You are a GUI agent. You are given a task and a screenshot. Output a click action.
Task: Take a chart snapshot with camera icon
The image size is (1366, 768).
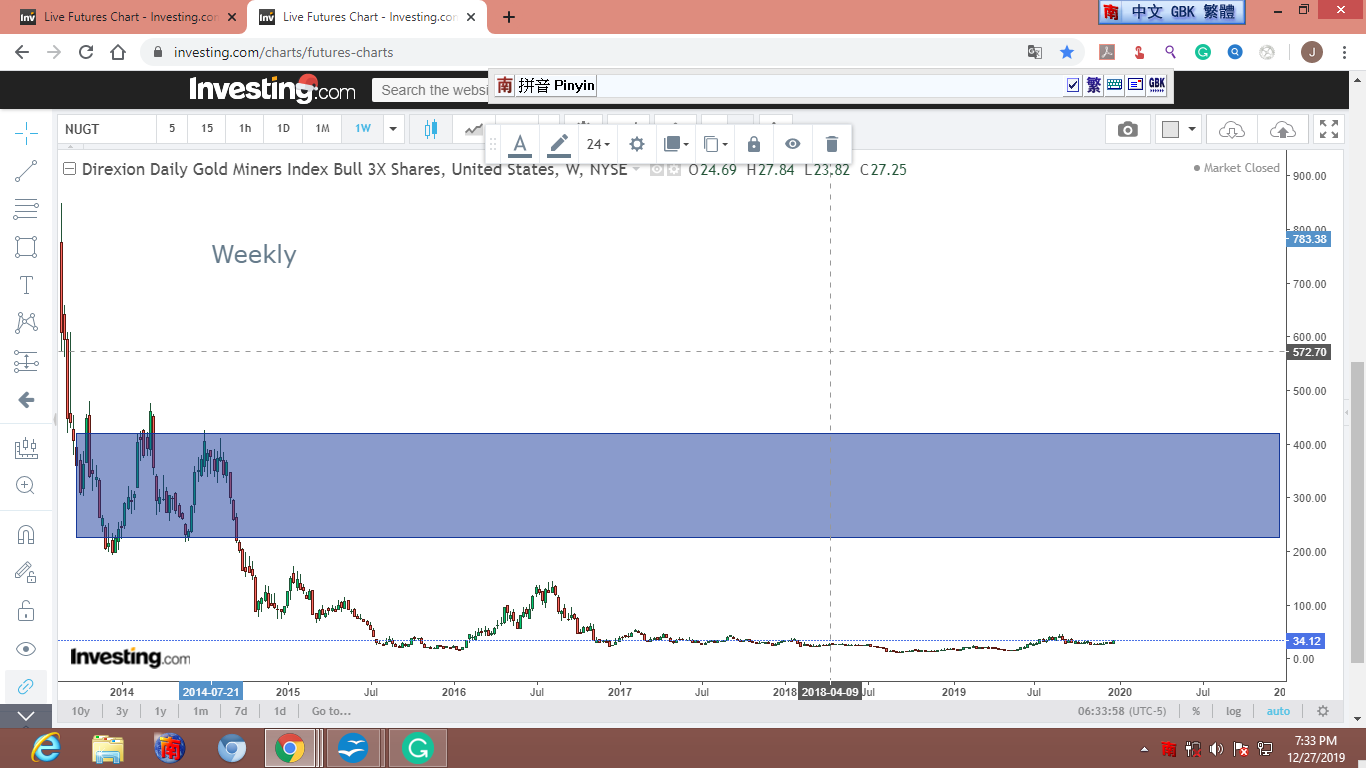tap(1127, 129)
